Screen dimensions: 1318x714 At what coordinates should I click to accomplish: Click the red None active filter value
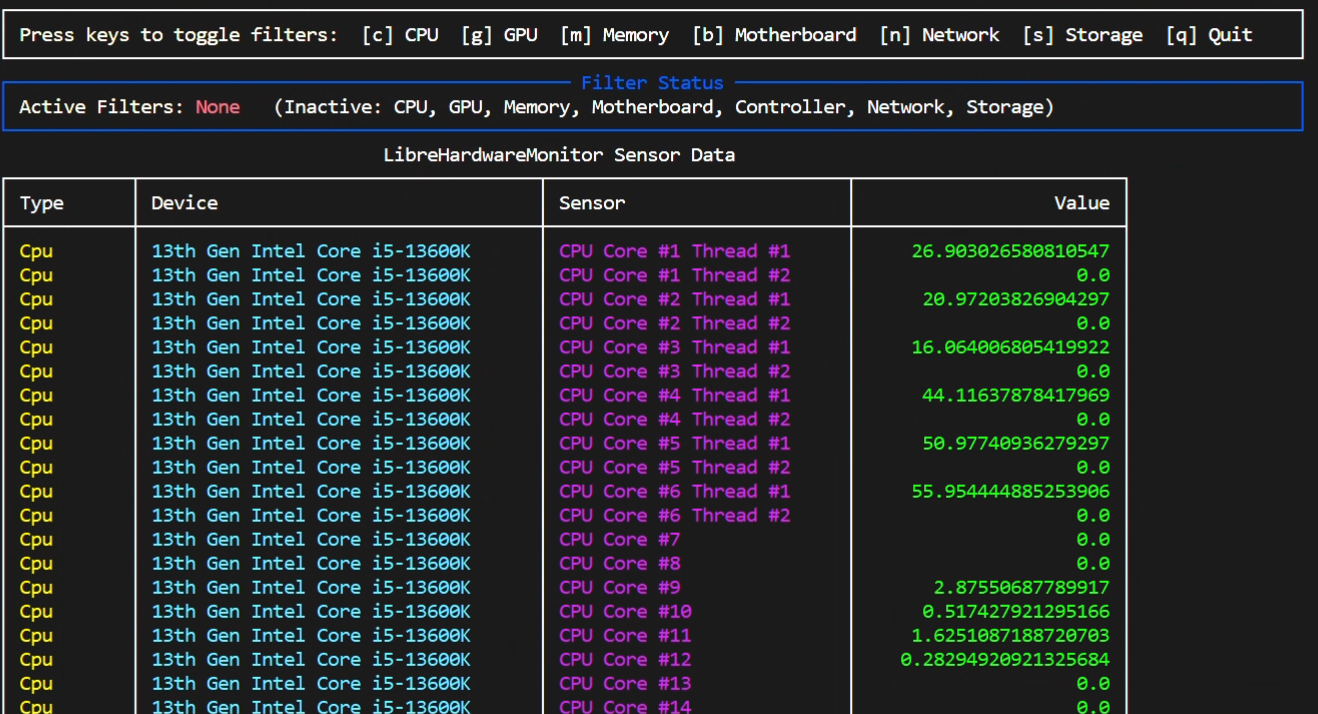tap(217, 107)
